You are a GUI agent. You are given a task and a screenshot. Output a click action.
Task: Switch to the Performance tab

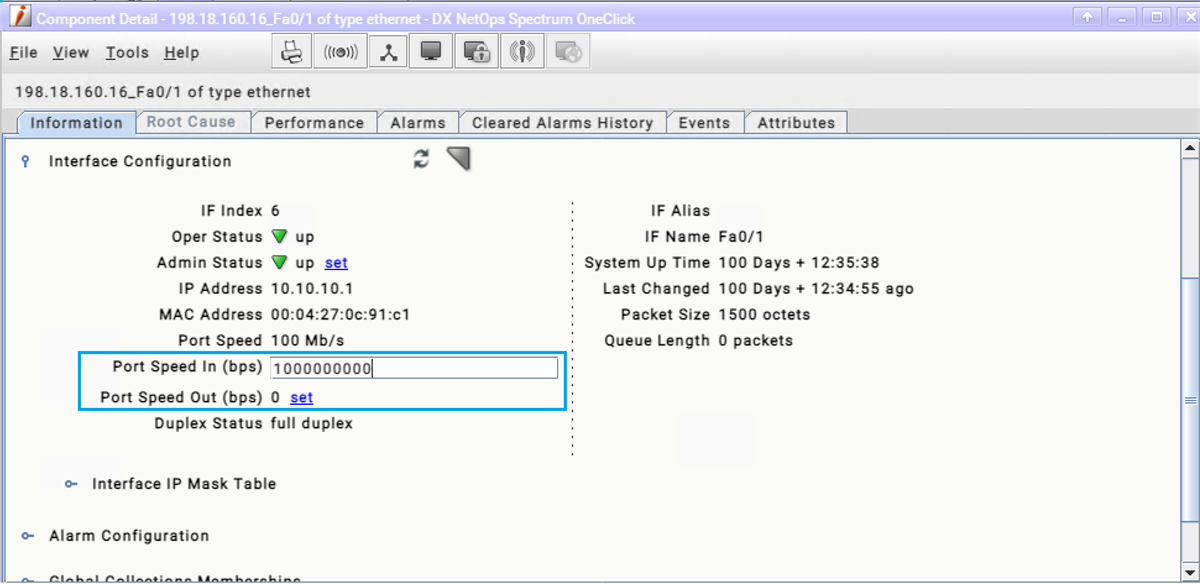(x=314, y=122)
